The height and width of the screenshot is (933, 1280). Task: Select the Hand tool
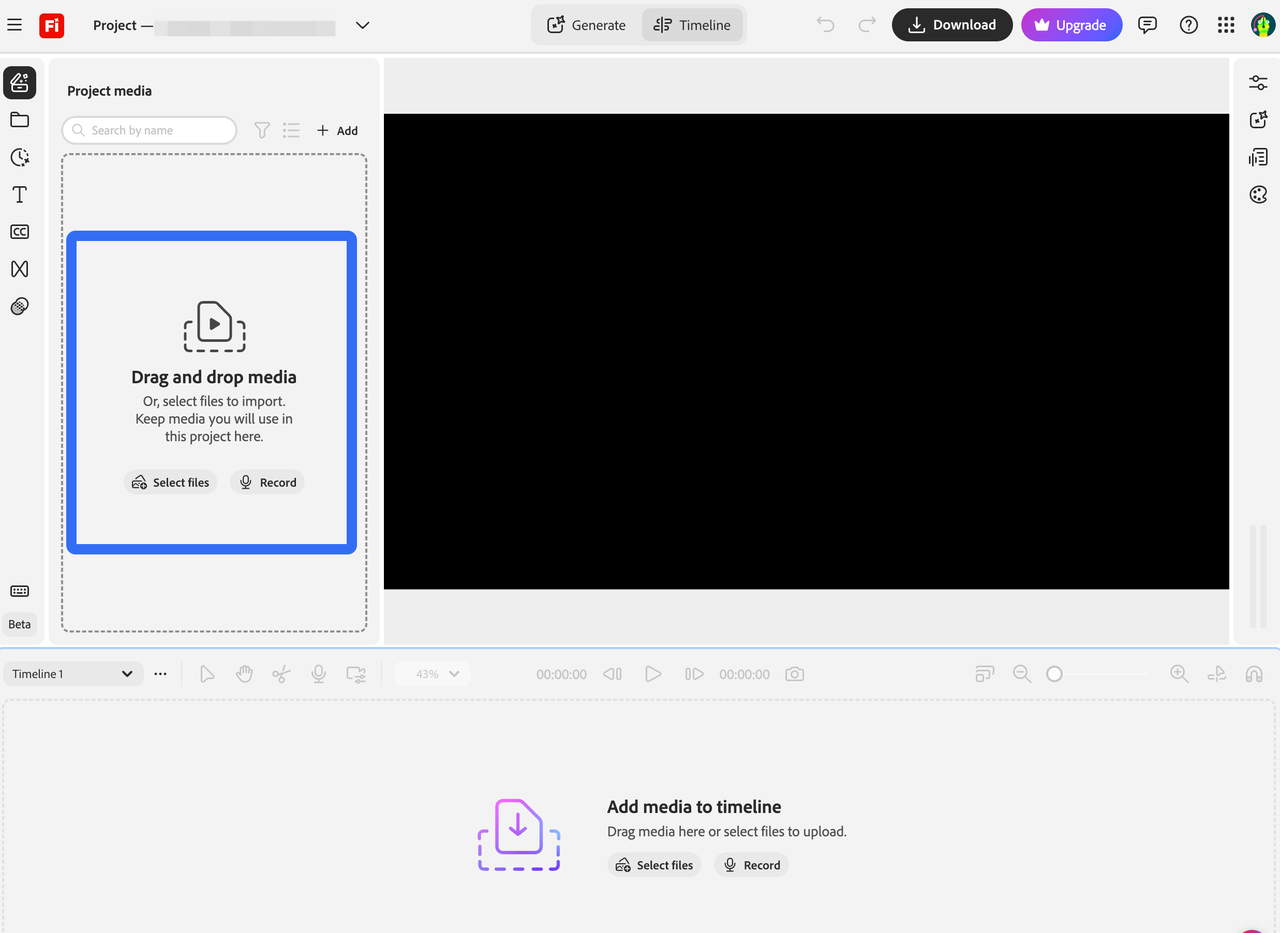(244, 674)
